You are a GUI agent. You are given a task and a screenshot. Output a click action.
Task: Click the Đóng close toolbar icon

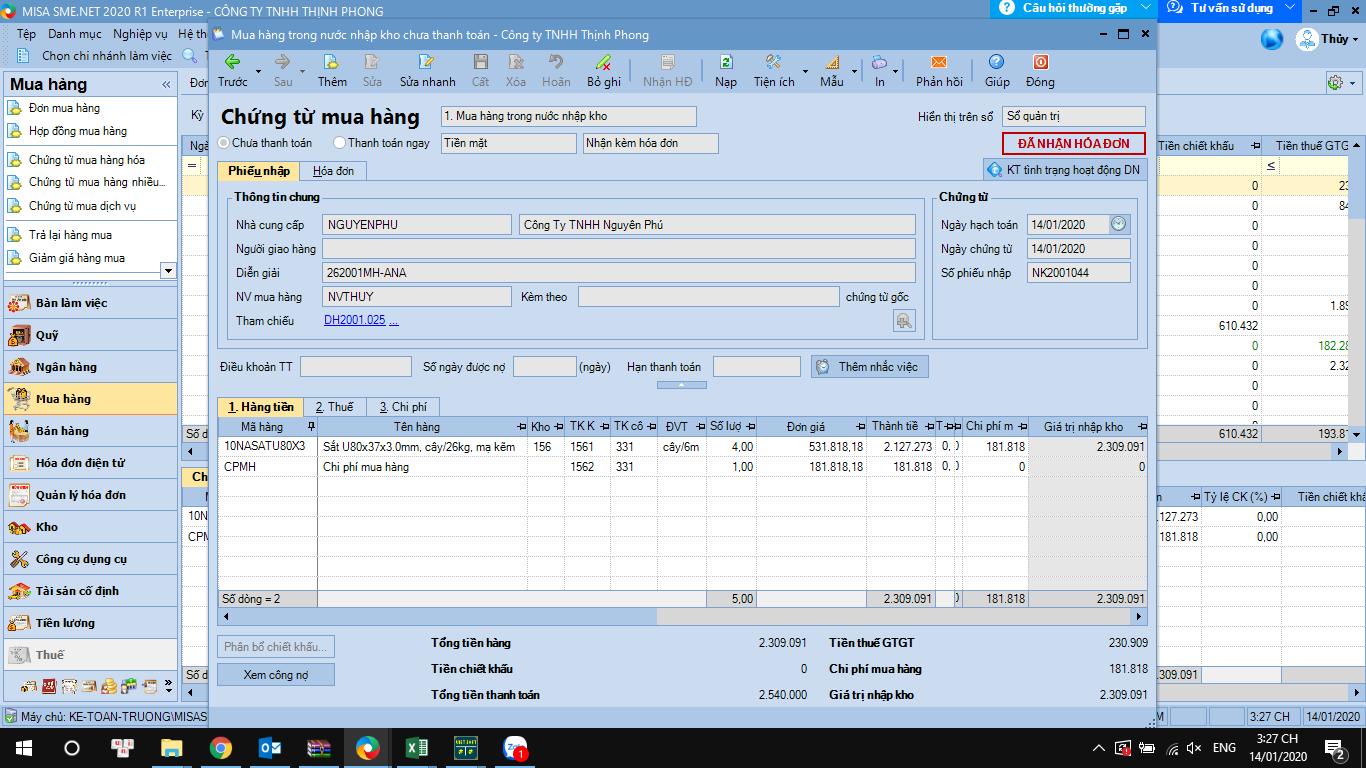[x=1040, y=63]
